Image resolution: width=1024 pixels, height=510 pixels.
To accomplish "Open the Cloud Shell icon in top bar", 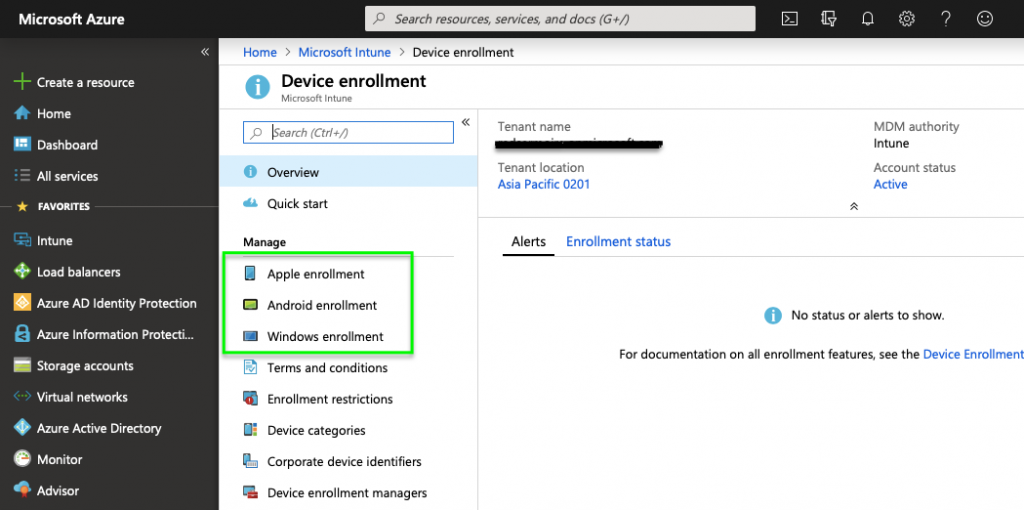I will click(789, 19).
